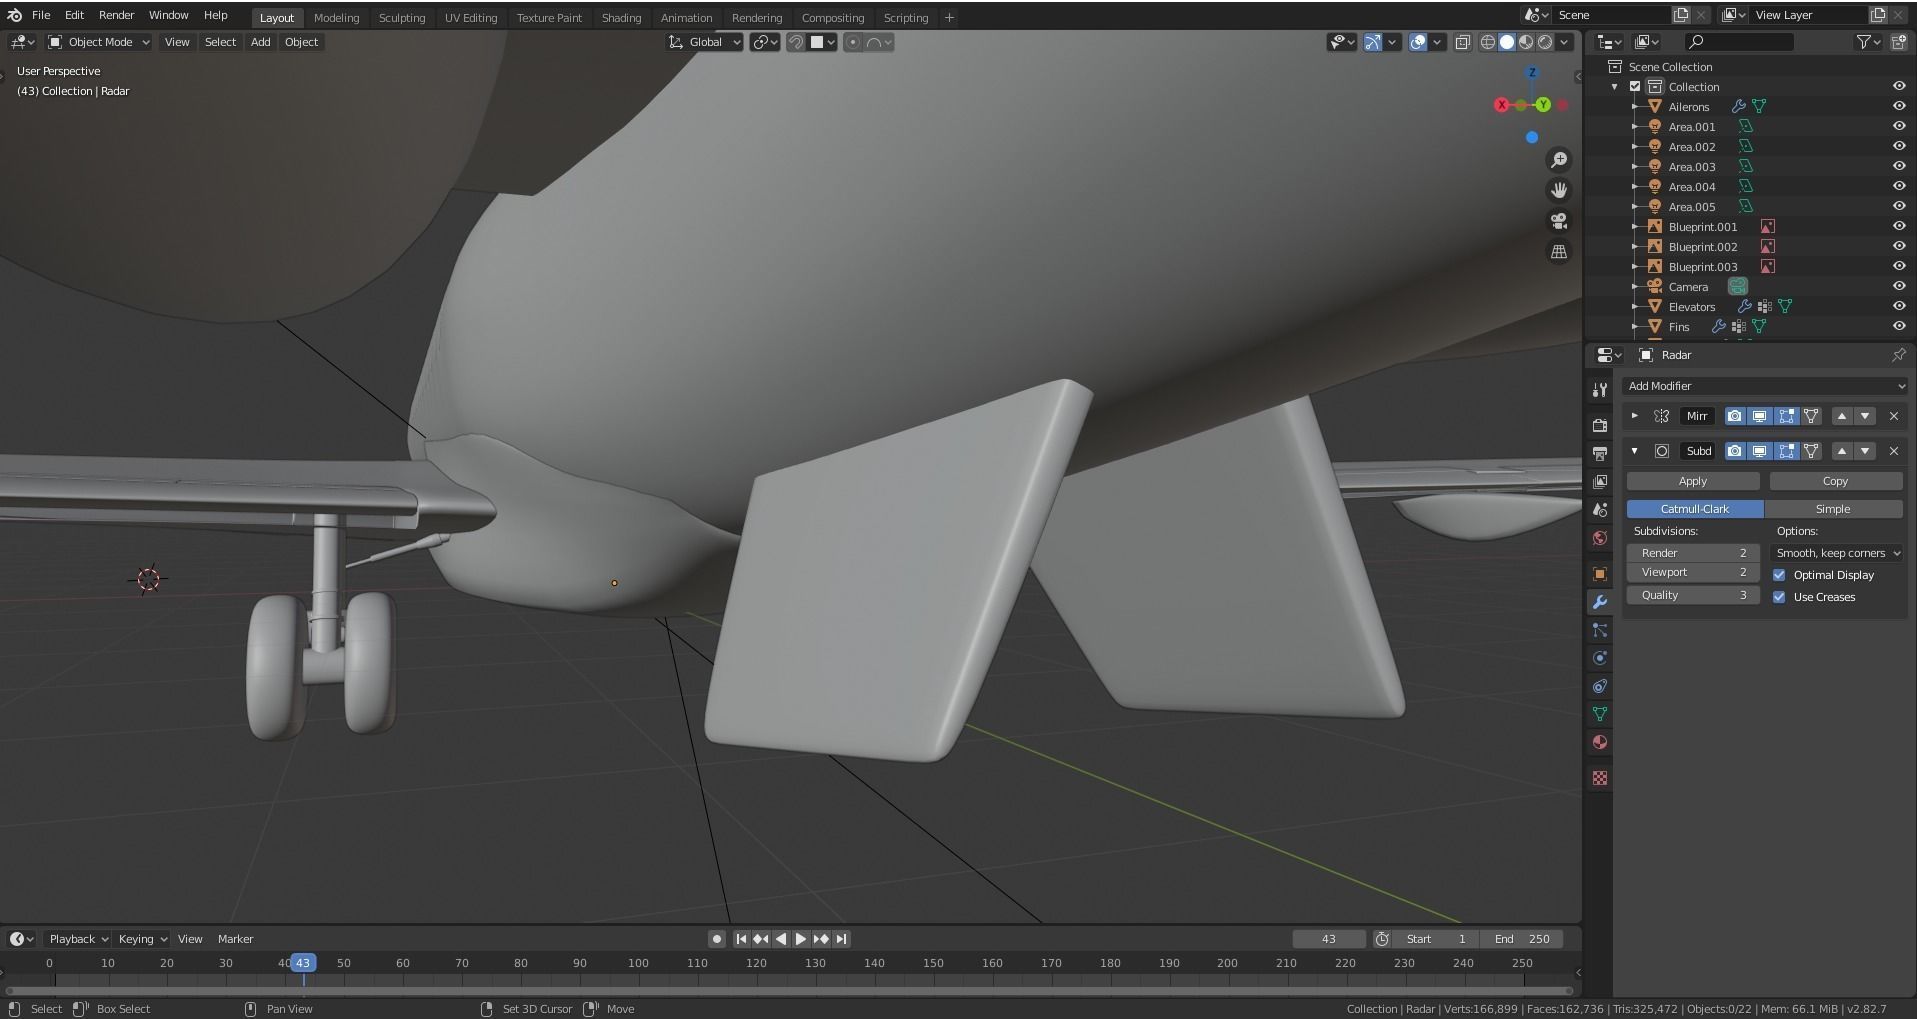Hide Camera via eye icon
Viewport: 1917px width, 1019px height.
[x=1898, y=286]
